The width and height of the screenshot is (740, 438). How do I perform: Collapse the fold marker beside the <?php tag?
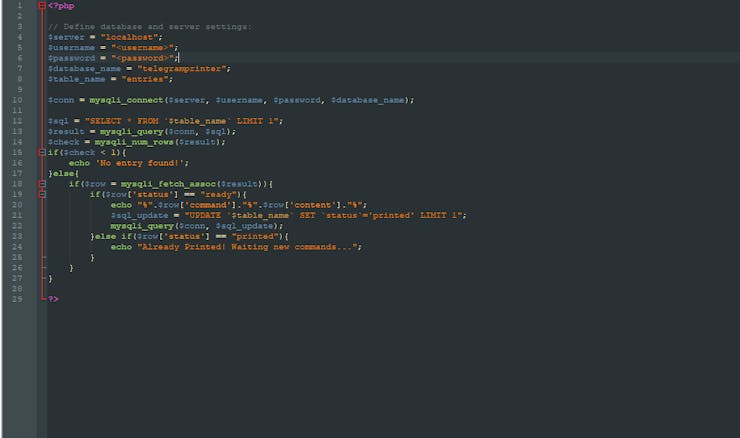pos(42,6)
